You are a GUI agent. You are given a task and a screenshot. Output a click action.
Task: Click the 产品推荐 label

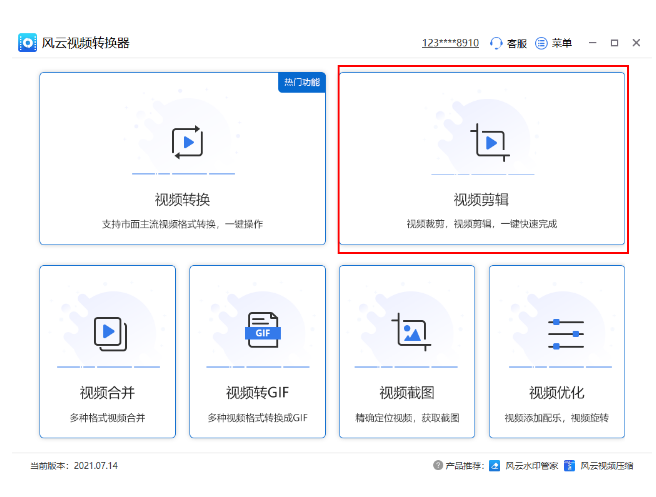[464, 466]
